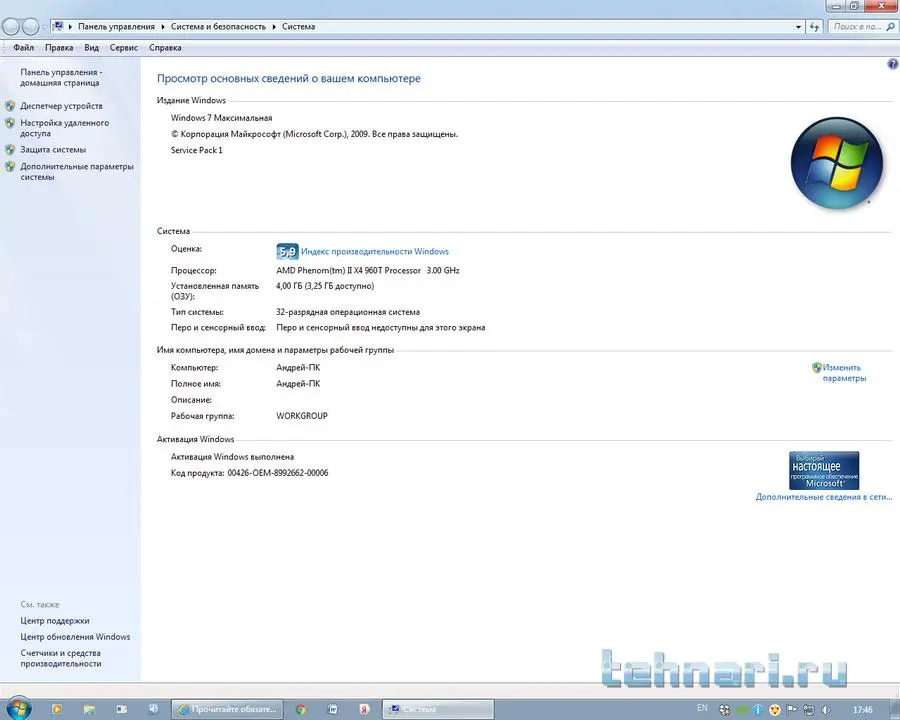This screenshot has height=720, width=900.
Task: Click the search magnifier icon
Action: 890,26
